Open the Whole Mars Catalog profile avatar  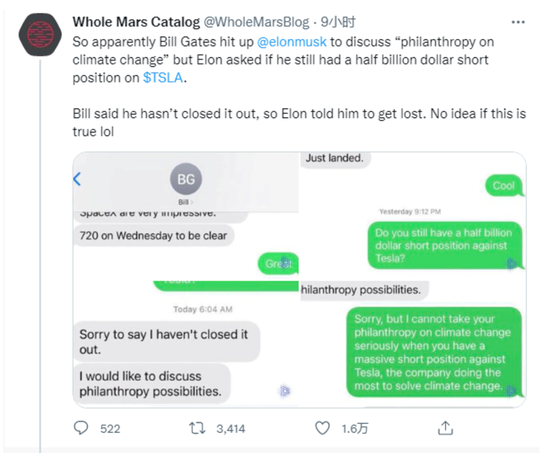[40, 34]
